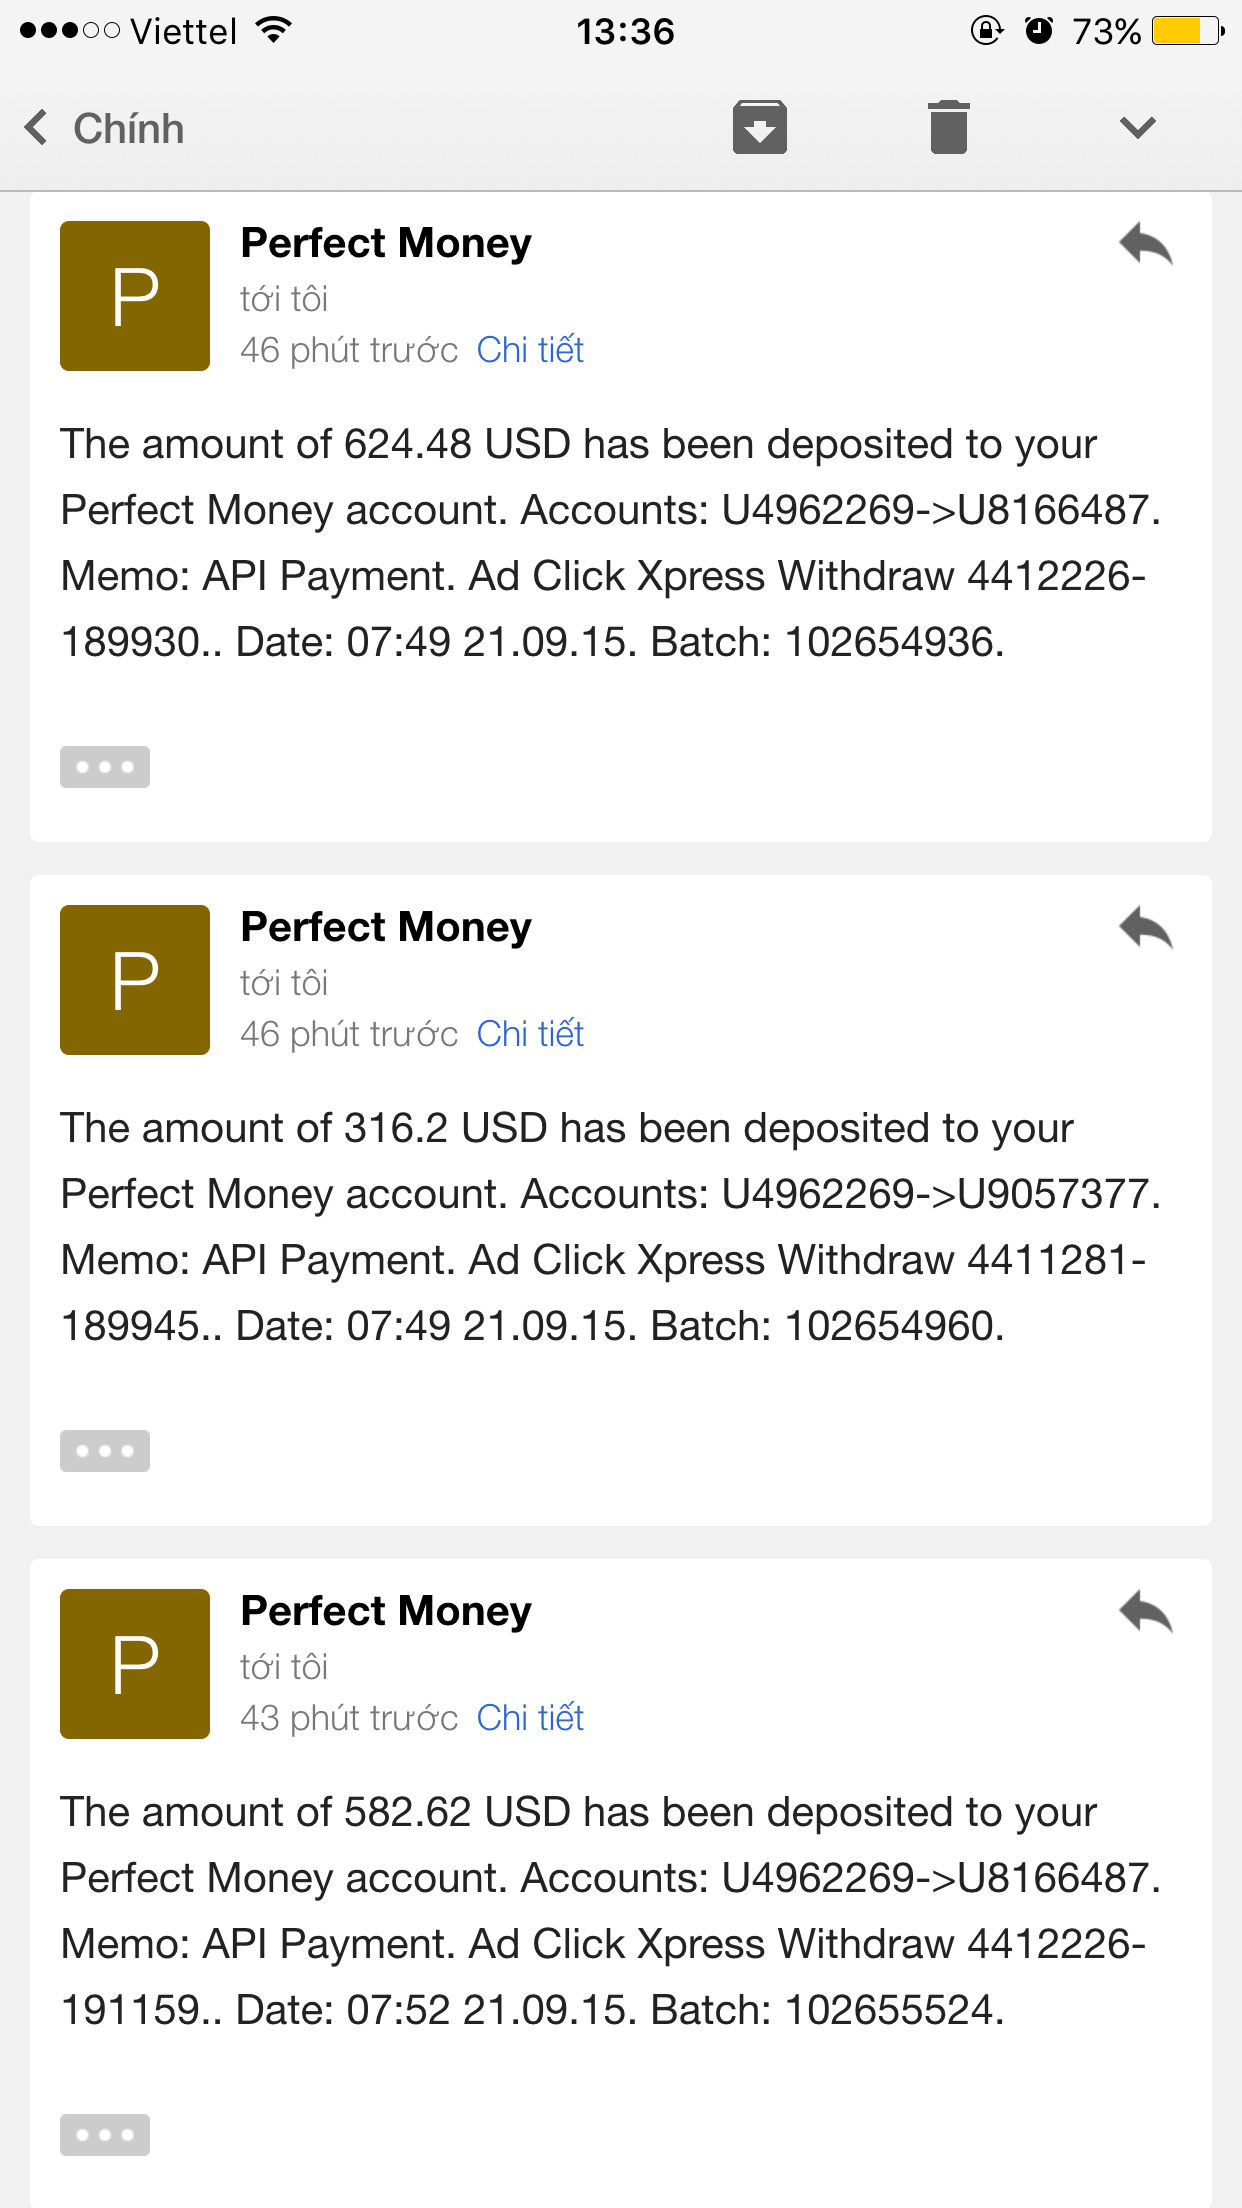Expand quoted text in 624.48 USD email
Screen dimensions: 1242x2208
coord(105,767)
